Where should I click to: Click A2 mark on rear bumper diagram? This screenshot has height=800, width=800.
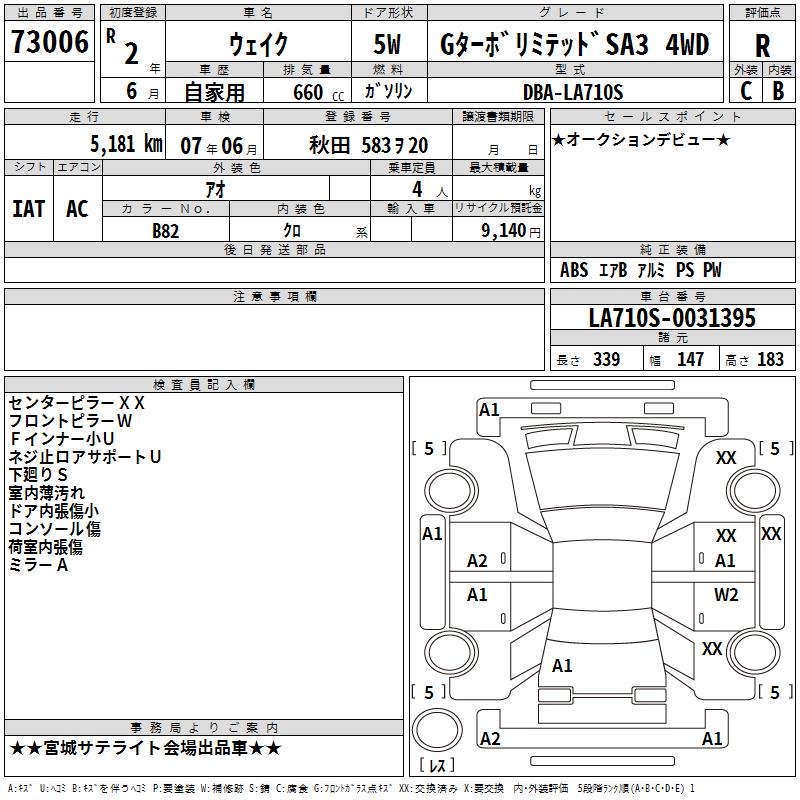point(490,738)
